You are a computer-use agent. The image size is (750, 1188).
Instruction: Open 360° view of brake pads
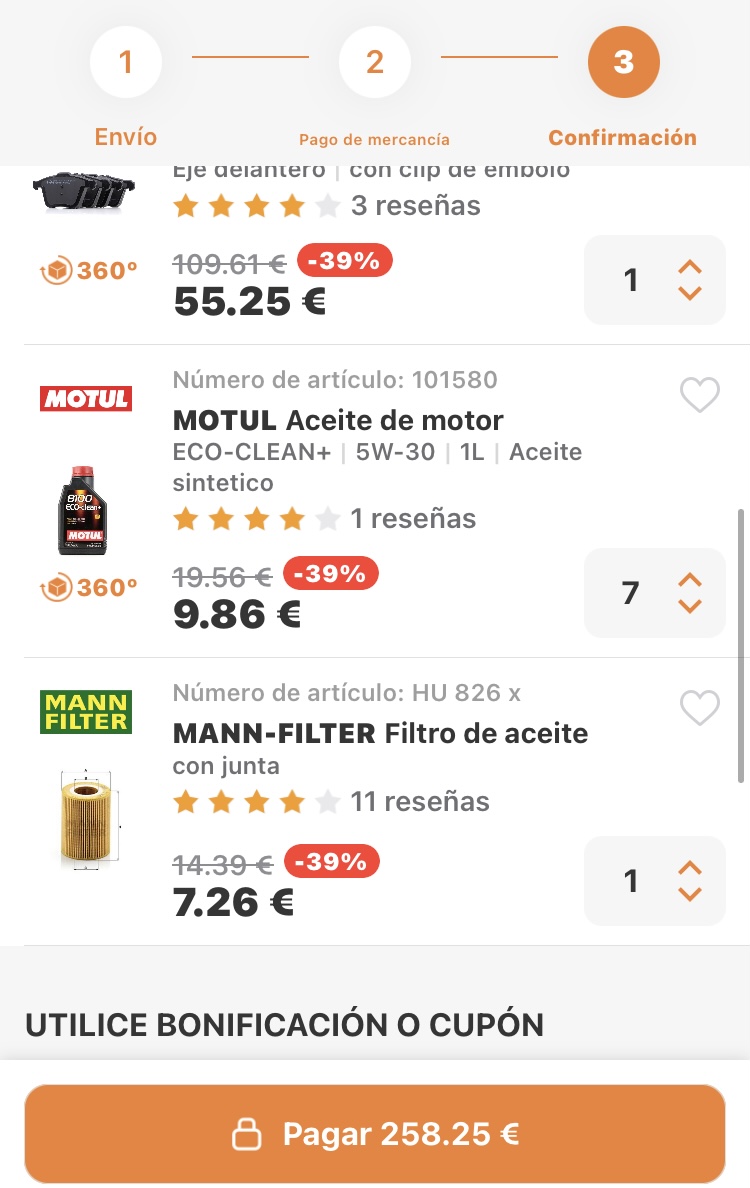pos(90,271)
